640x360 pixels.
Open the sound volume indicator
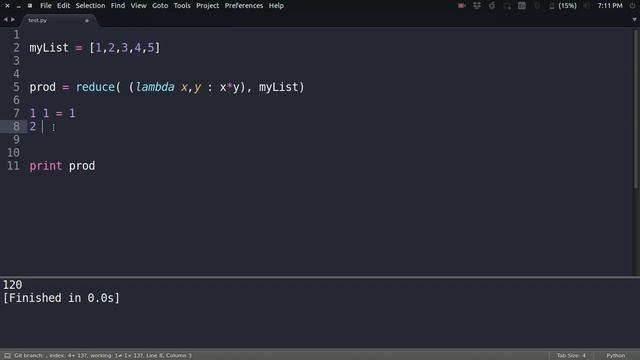[586, 6]
